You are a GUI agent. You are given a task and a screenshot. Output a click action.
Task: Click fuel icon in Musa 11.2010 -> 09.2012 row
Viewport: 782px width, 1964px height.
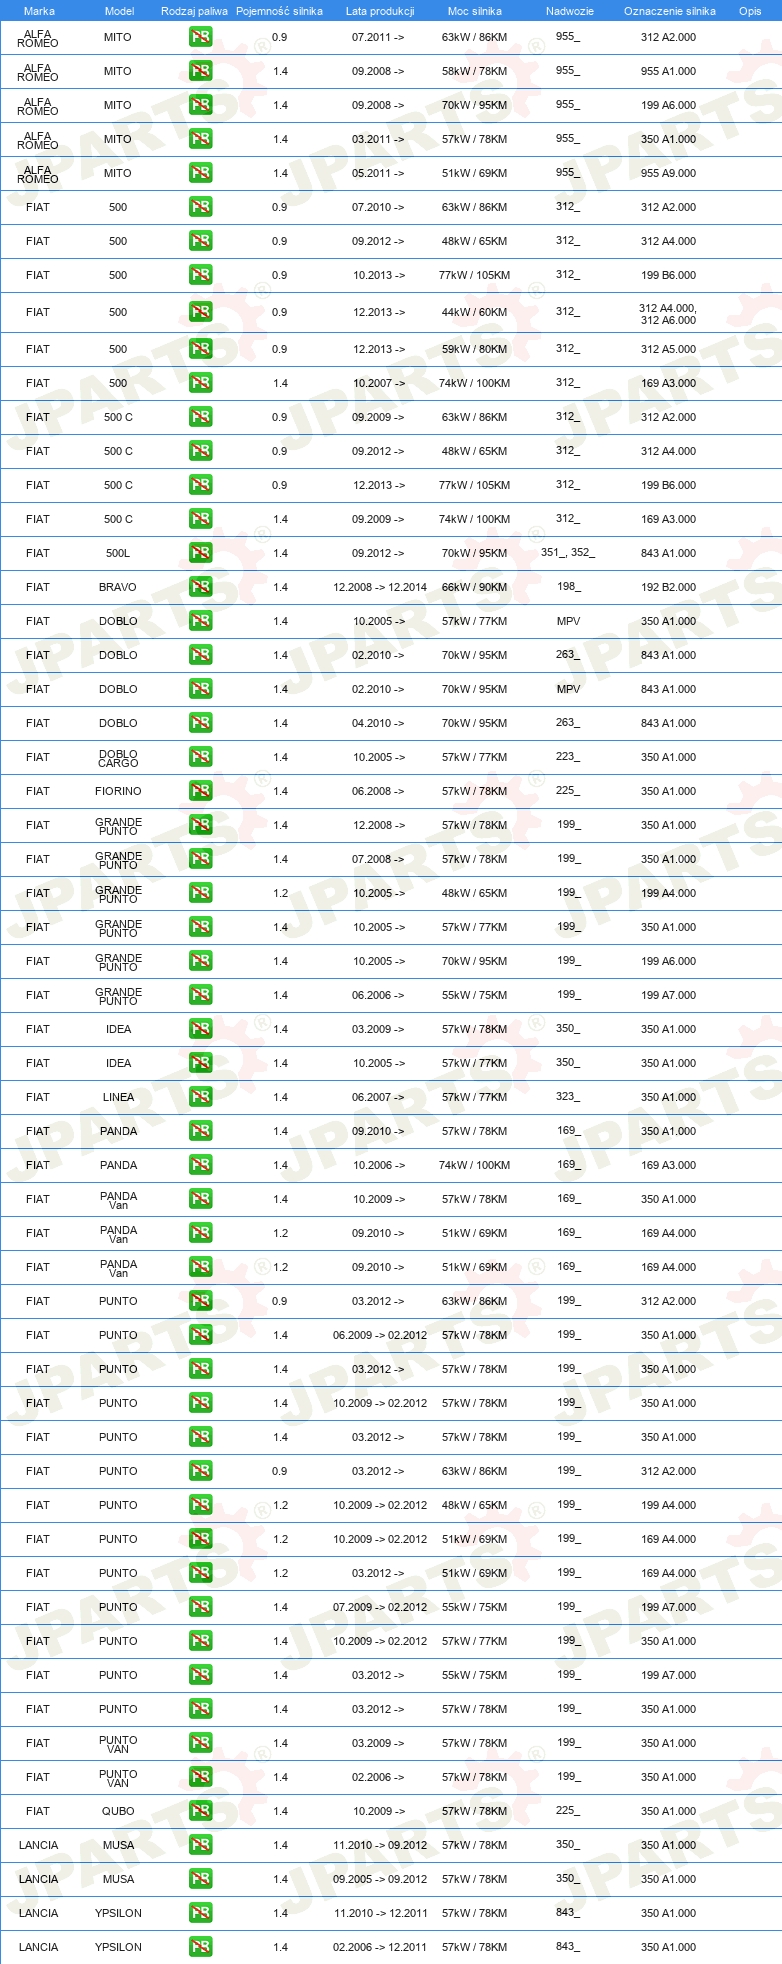200,1845
